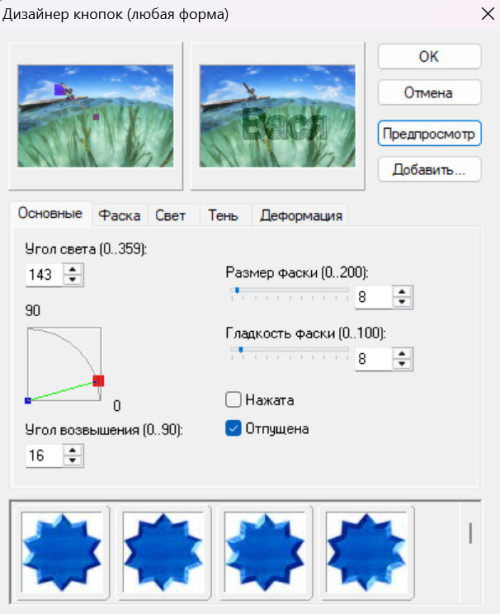Viewport: 500px width, 614px height.
Task: Click the blue origin point in angle diagram
Action: pos(28,400)
